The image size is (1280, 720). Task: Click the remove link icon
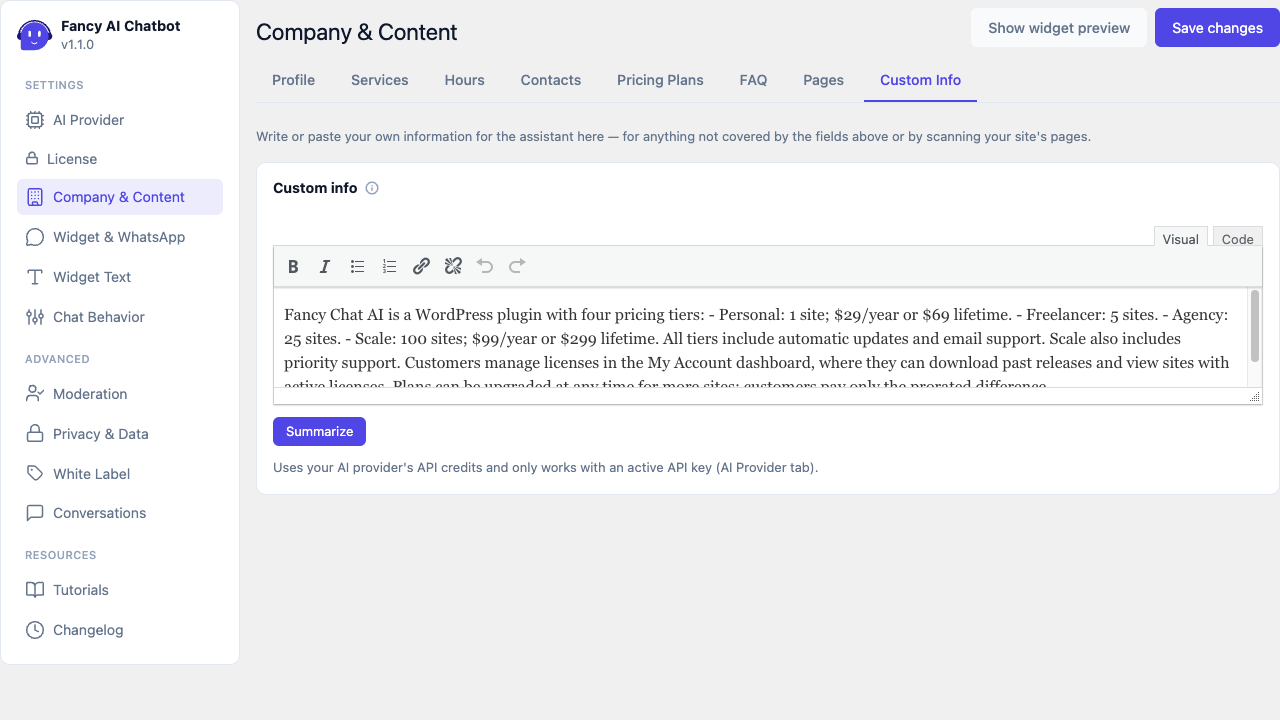pyautogui.click(x=453, y=266)
